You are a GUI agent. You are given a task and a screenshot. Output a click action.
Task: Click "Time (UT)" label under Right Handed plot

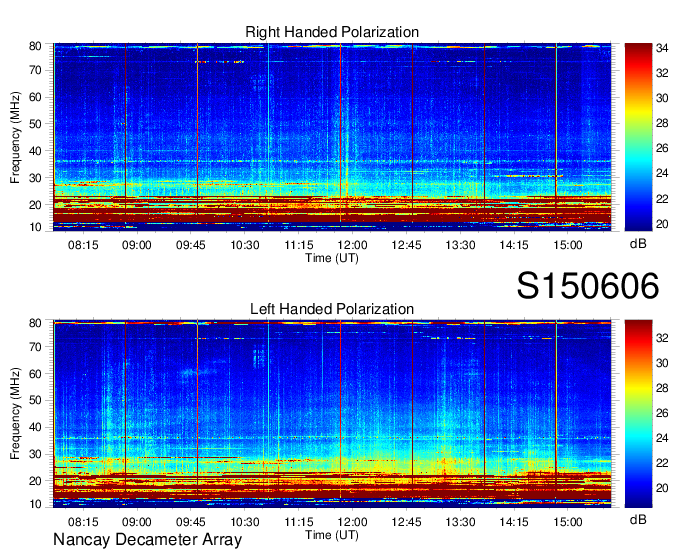click(332, 258)
